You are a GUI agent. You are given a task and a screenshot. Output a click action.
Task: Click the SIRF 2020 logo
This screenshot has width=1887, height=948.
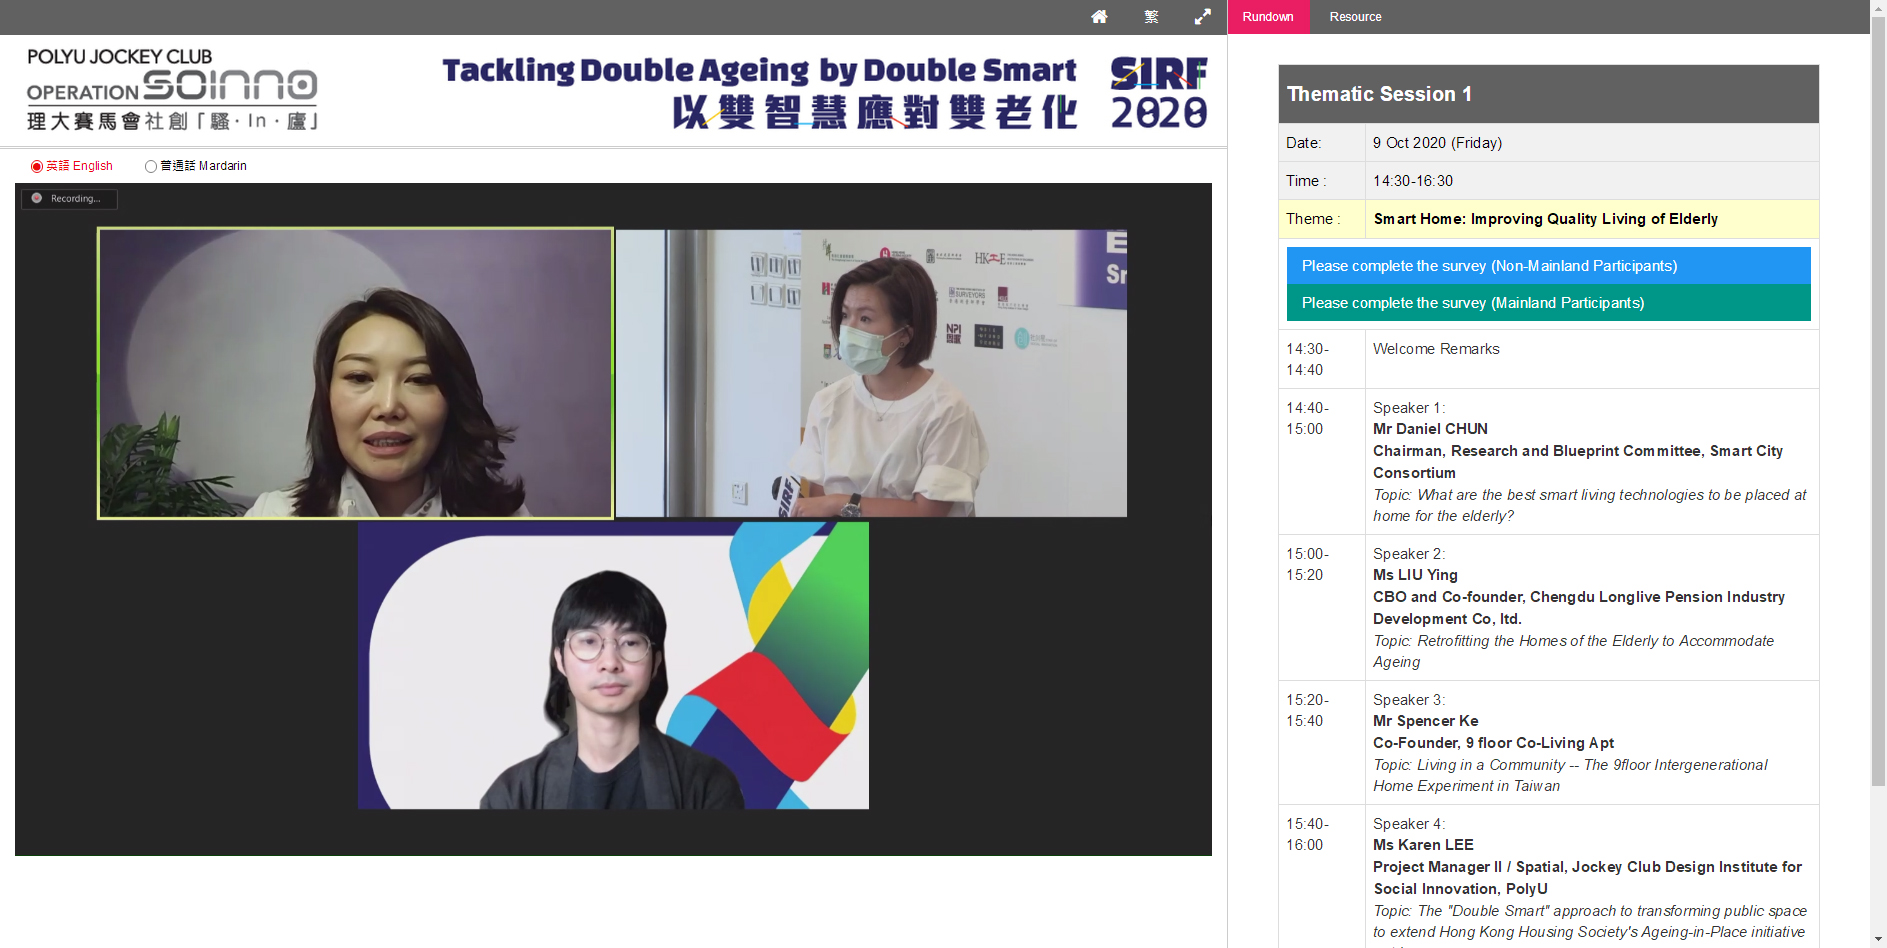(x=1159, y=93)
